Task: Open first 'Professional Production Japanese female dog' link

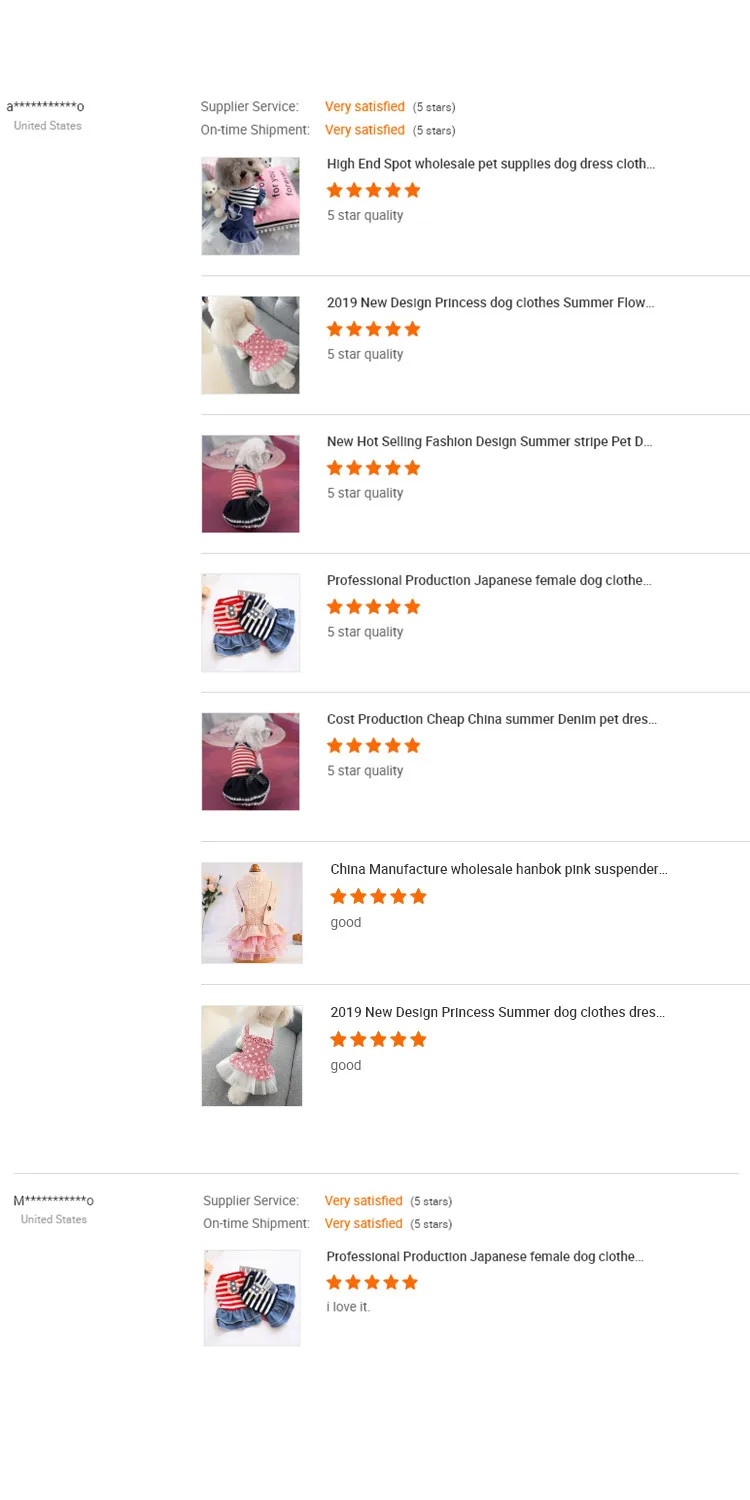Action: (489, 581)
